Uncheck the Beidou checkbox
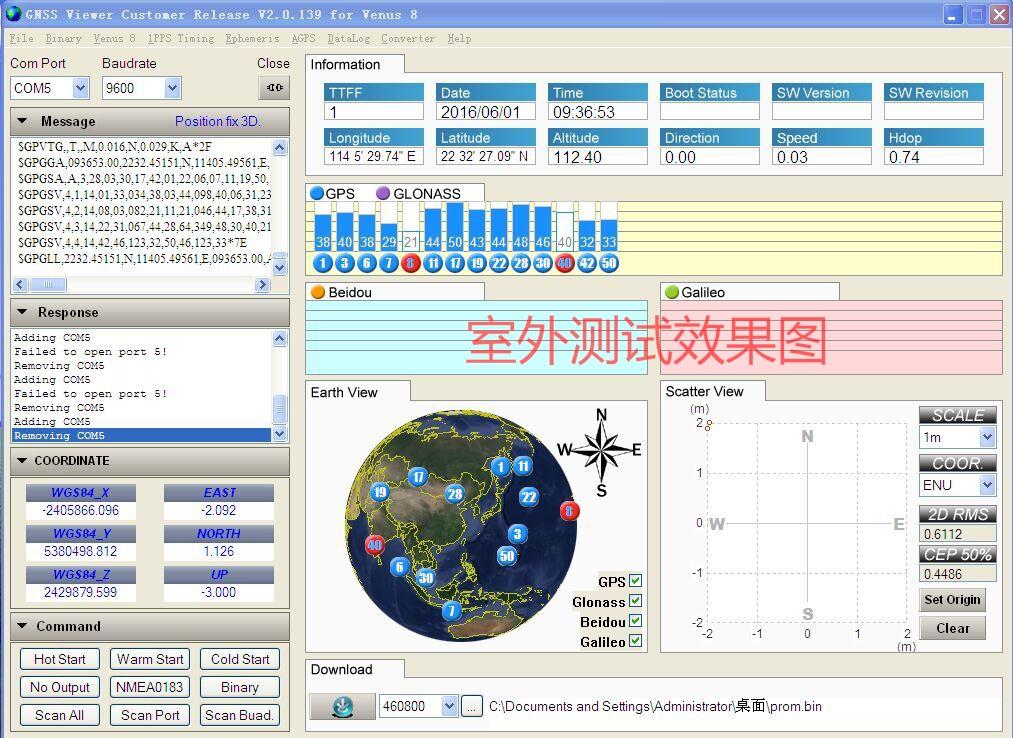1013x738 pixels. click(636, 621)
